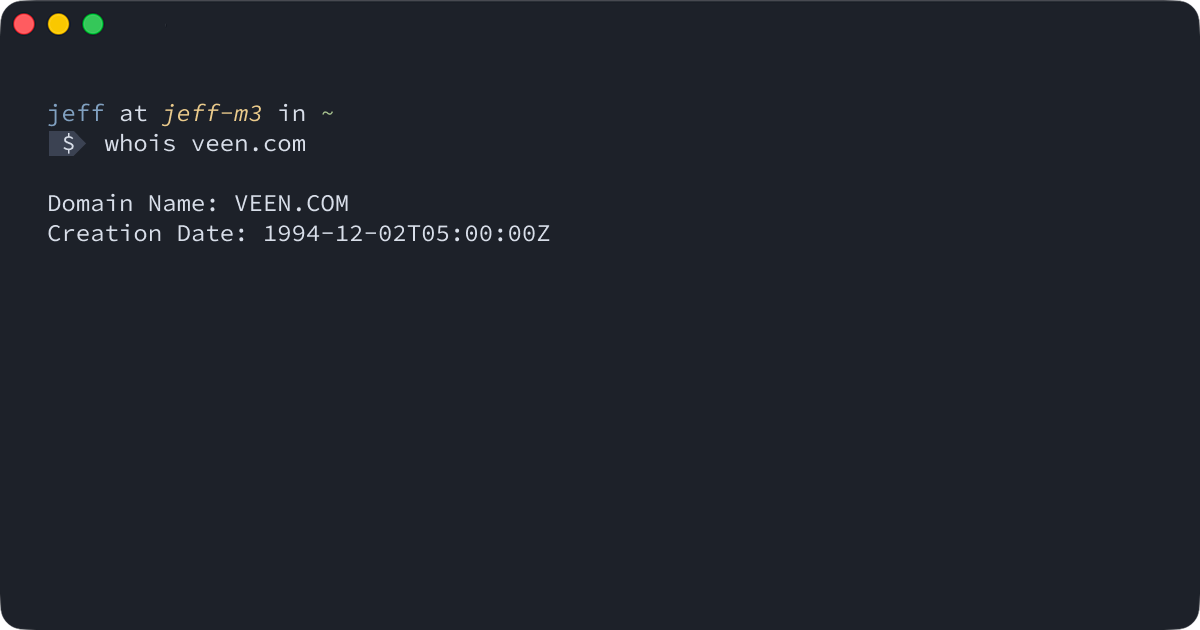Click the whois command word
This screenshot has height=630, width=1200.
pyautogui.click(x=140, y=144)
